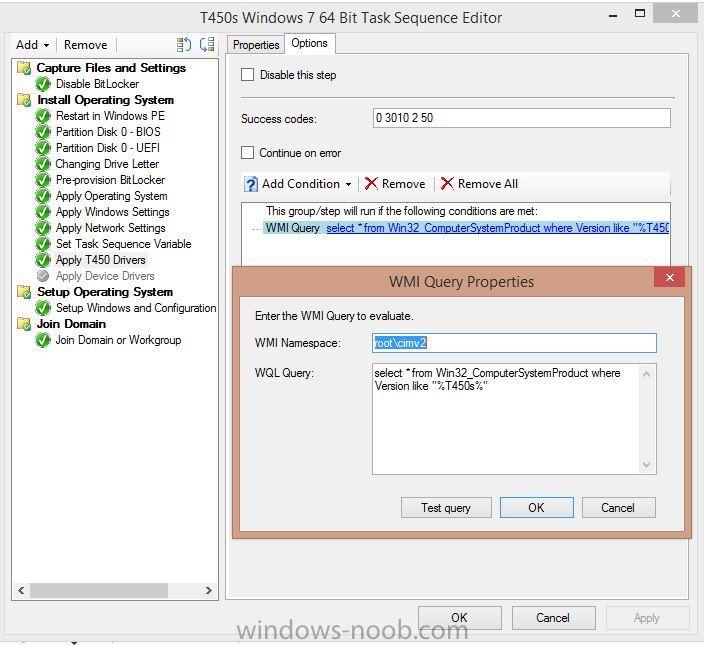Click the collapse all tree toolbar icon
The height and width of the screenshot is (645, 704).
click(207, 44)
